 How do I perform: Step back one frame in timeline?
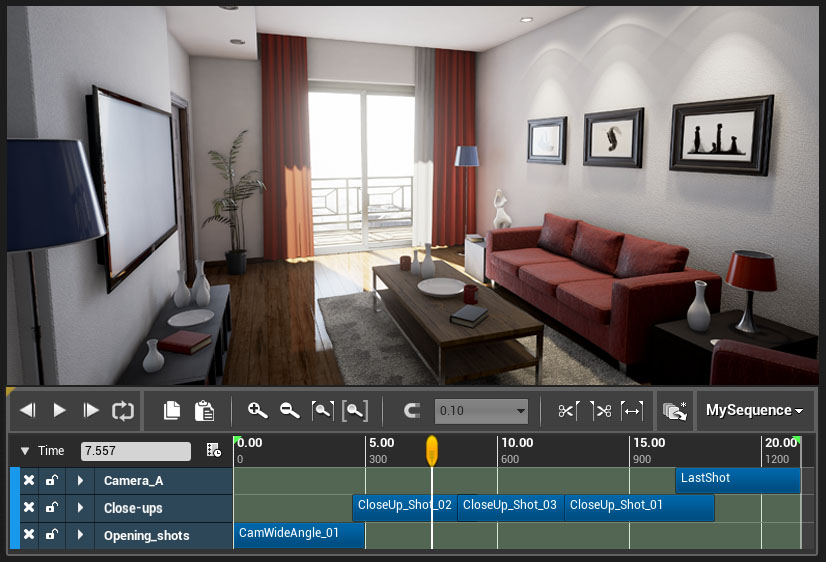(x=28, y=410)
